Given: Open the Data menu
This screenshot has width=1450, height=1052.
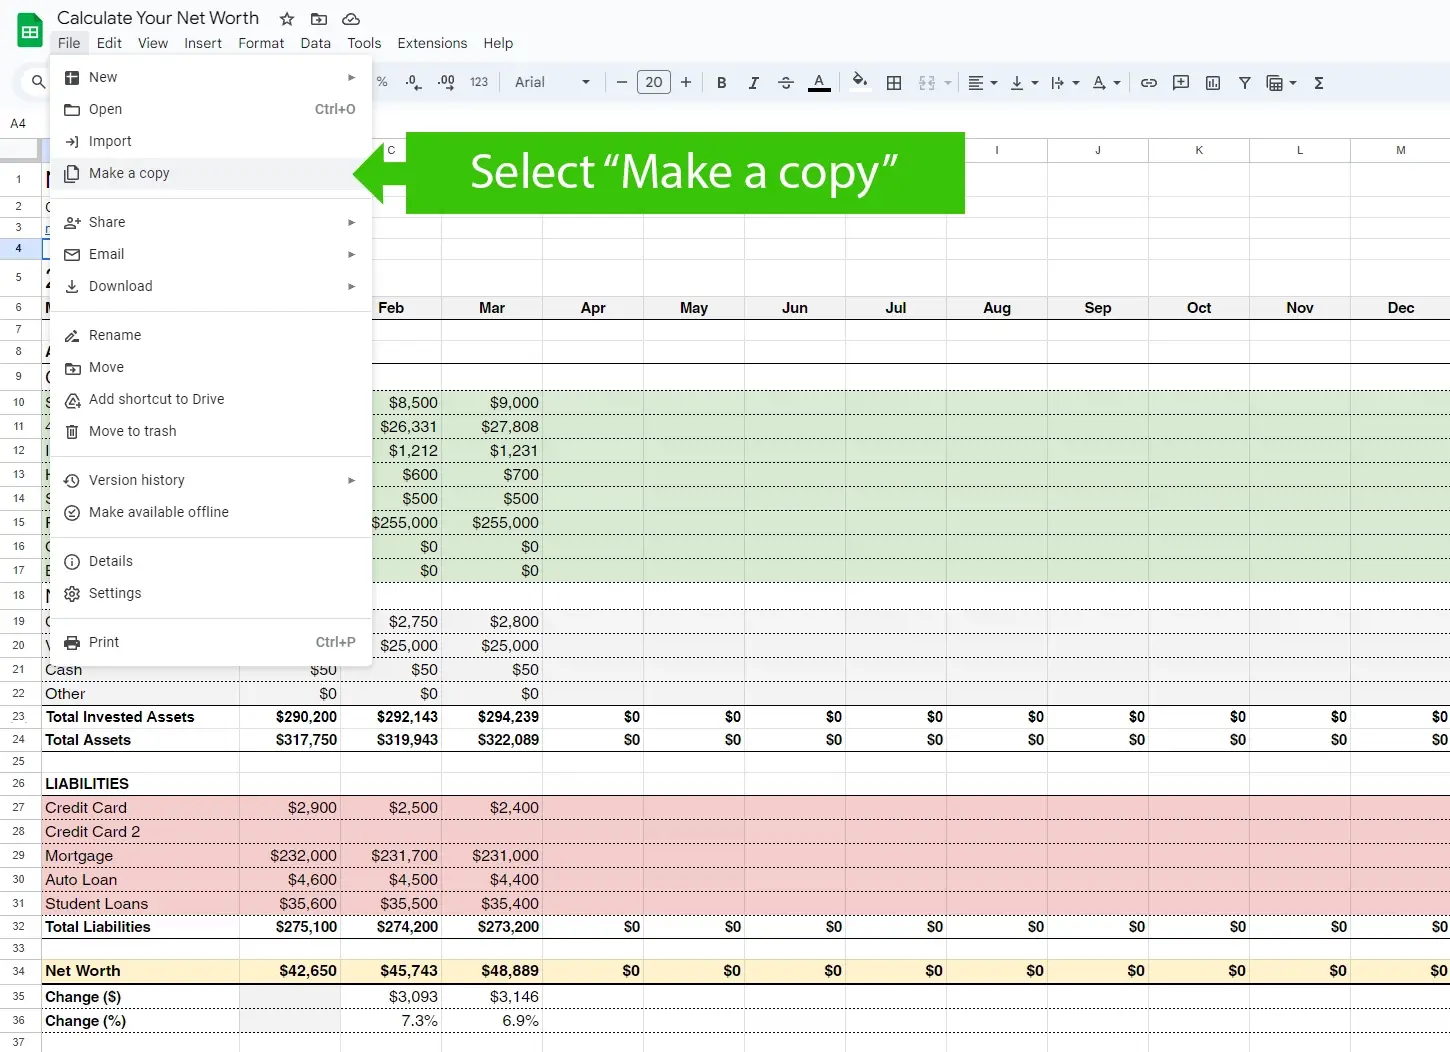Looking at the screenshot, I should tap(315, 43).
